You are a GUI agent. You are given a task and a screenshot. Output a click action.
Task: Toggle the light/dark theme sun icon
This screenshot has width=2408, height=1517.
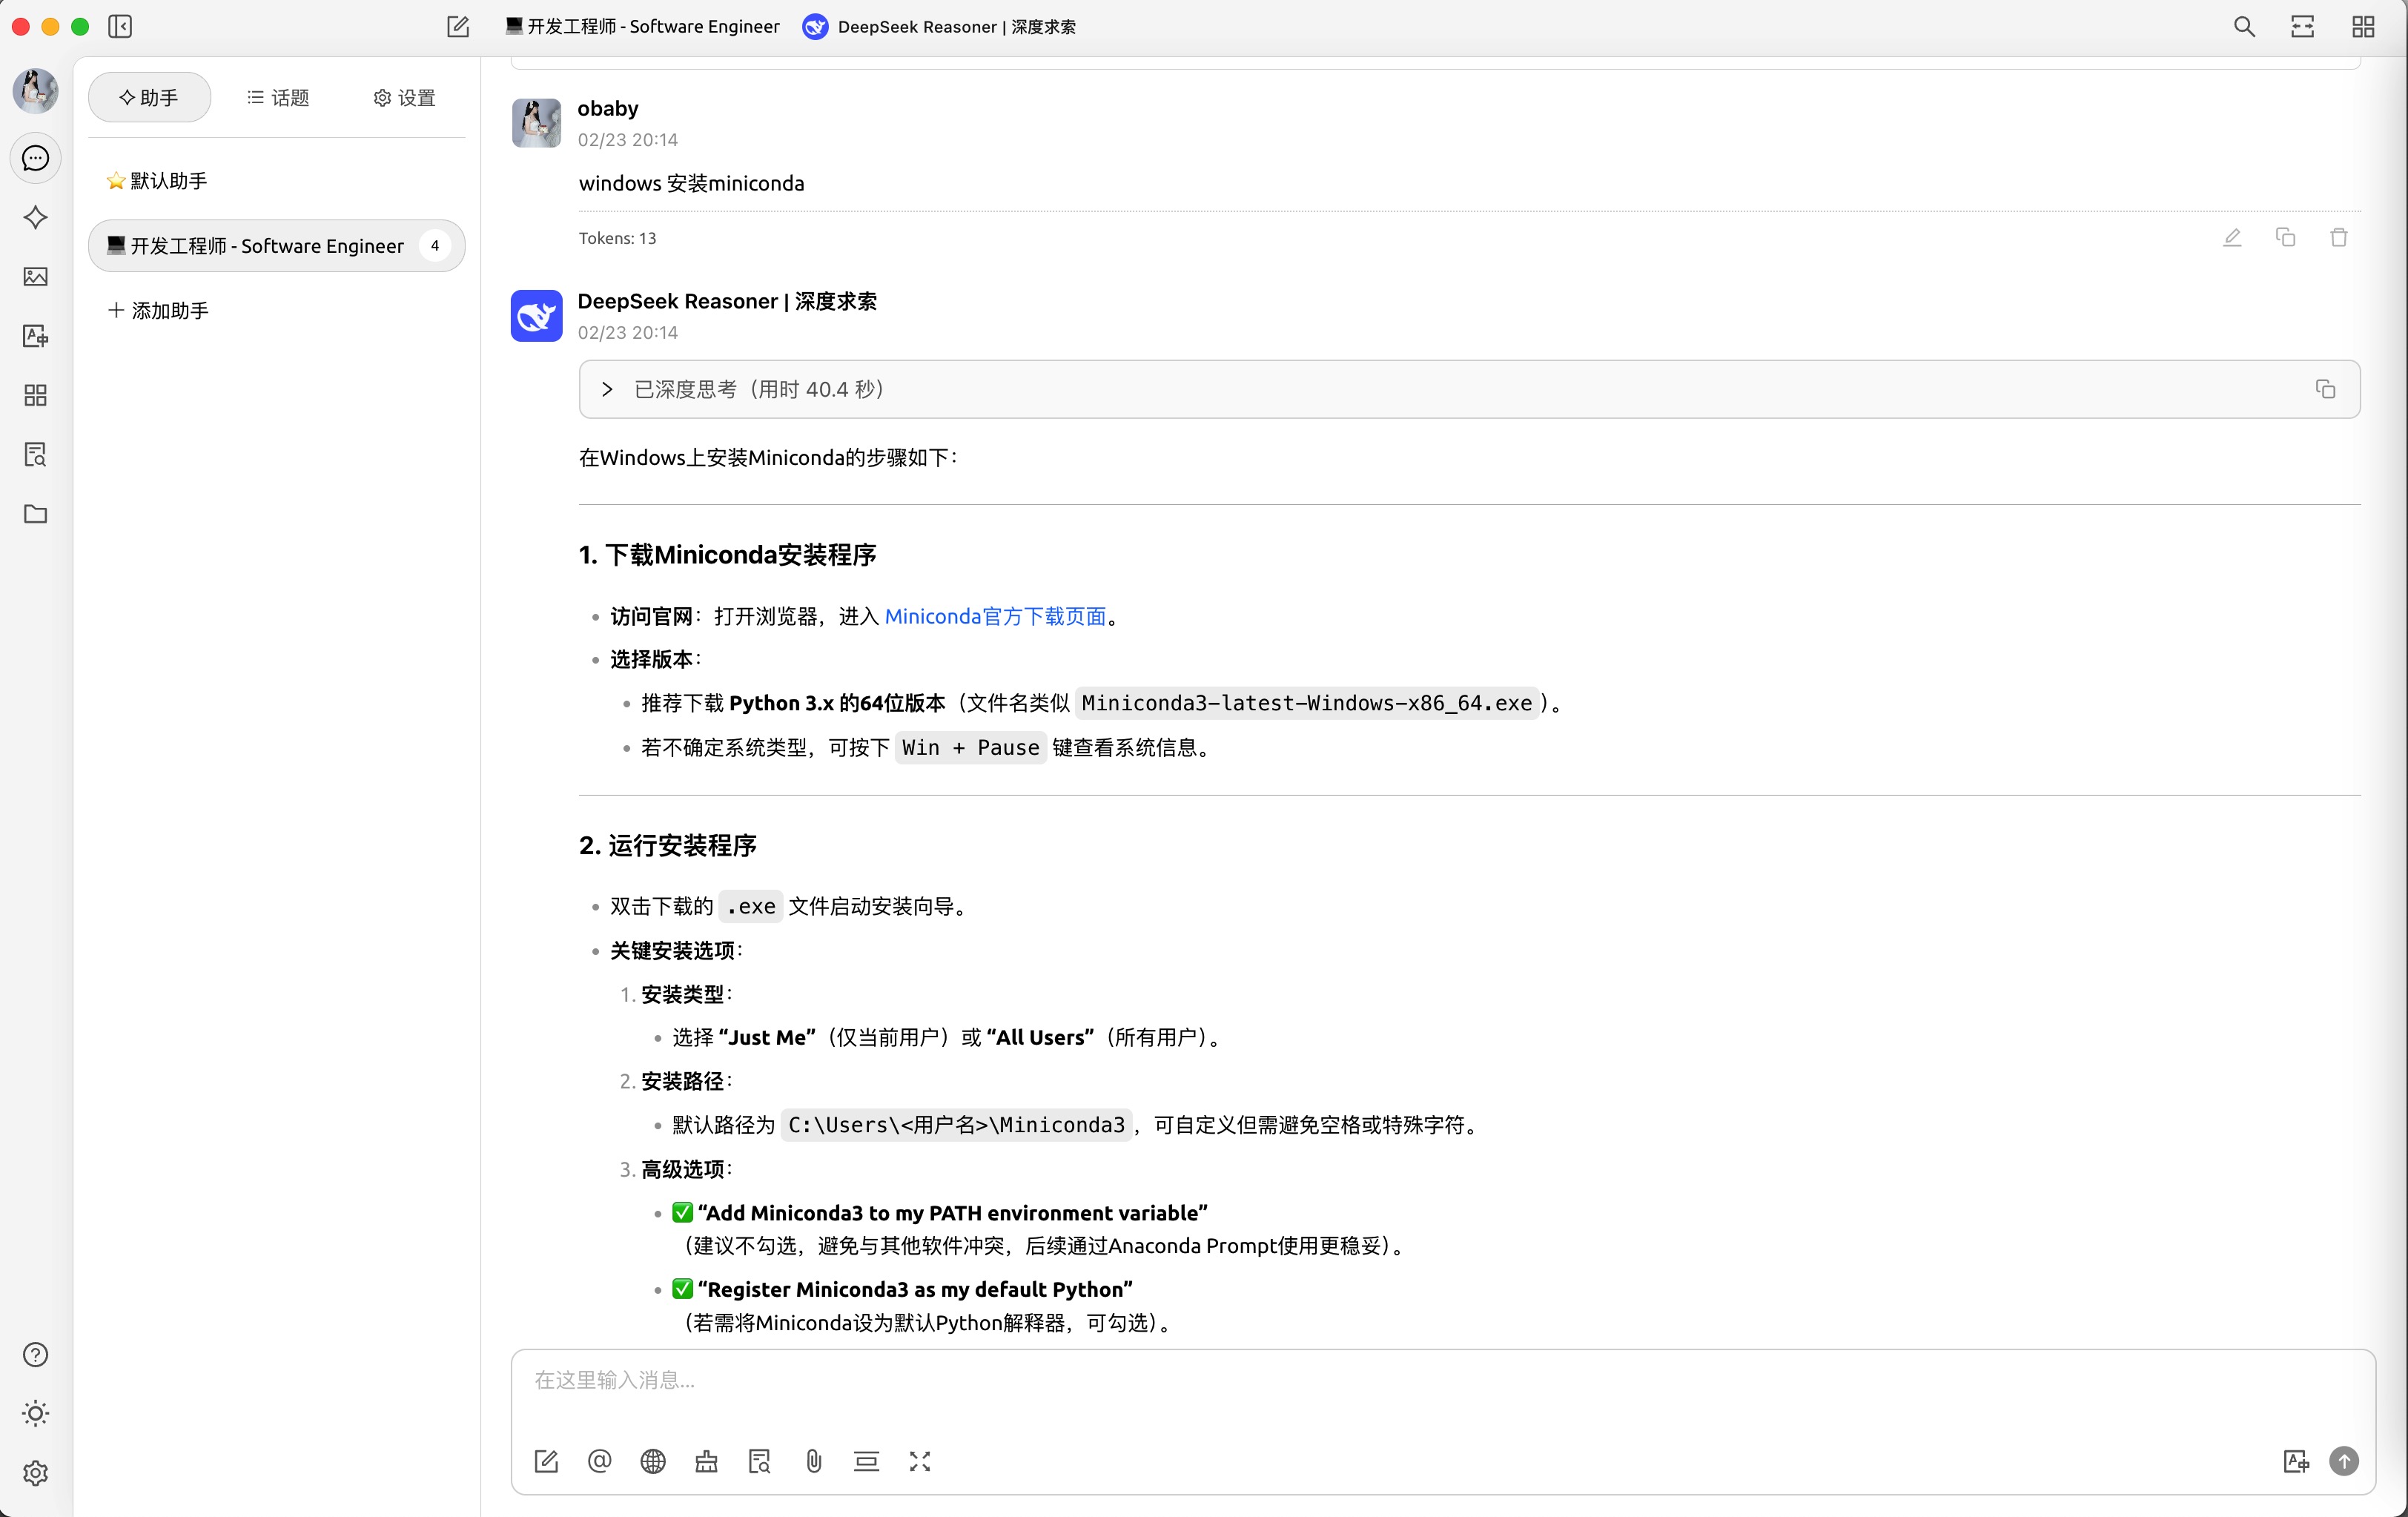click(x=35, y=1413)
